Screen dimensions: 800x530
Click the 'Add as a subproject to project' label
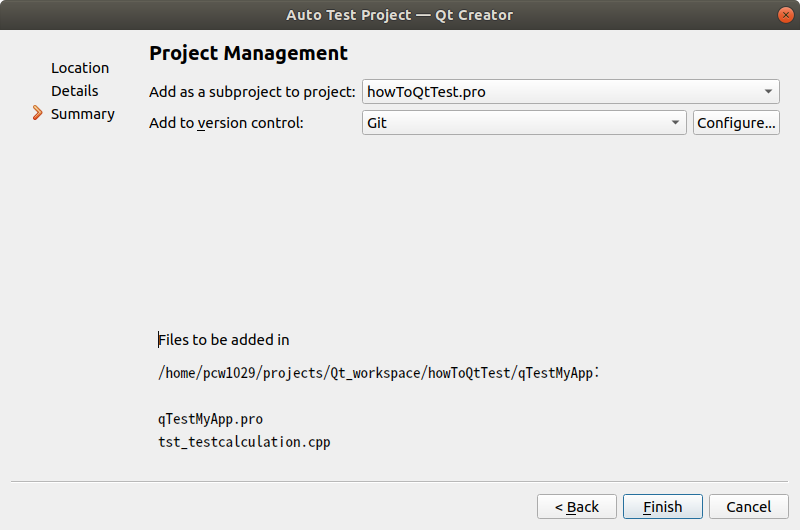tap(252, 92)
